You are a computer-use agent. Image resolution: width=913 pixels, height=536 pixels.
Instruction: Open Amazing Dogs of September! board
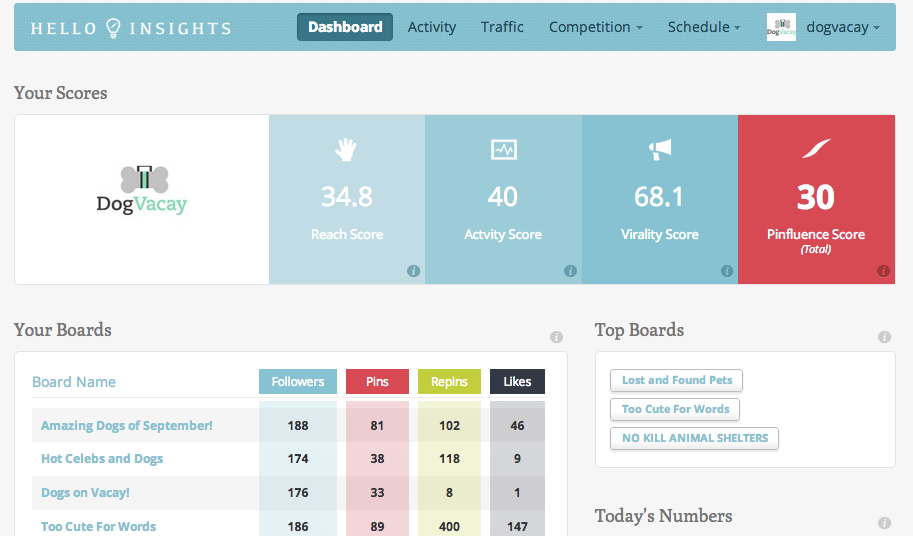click(126, 425)
